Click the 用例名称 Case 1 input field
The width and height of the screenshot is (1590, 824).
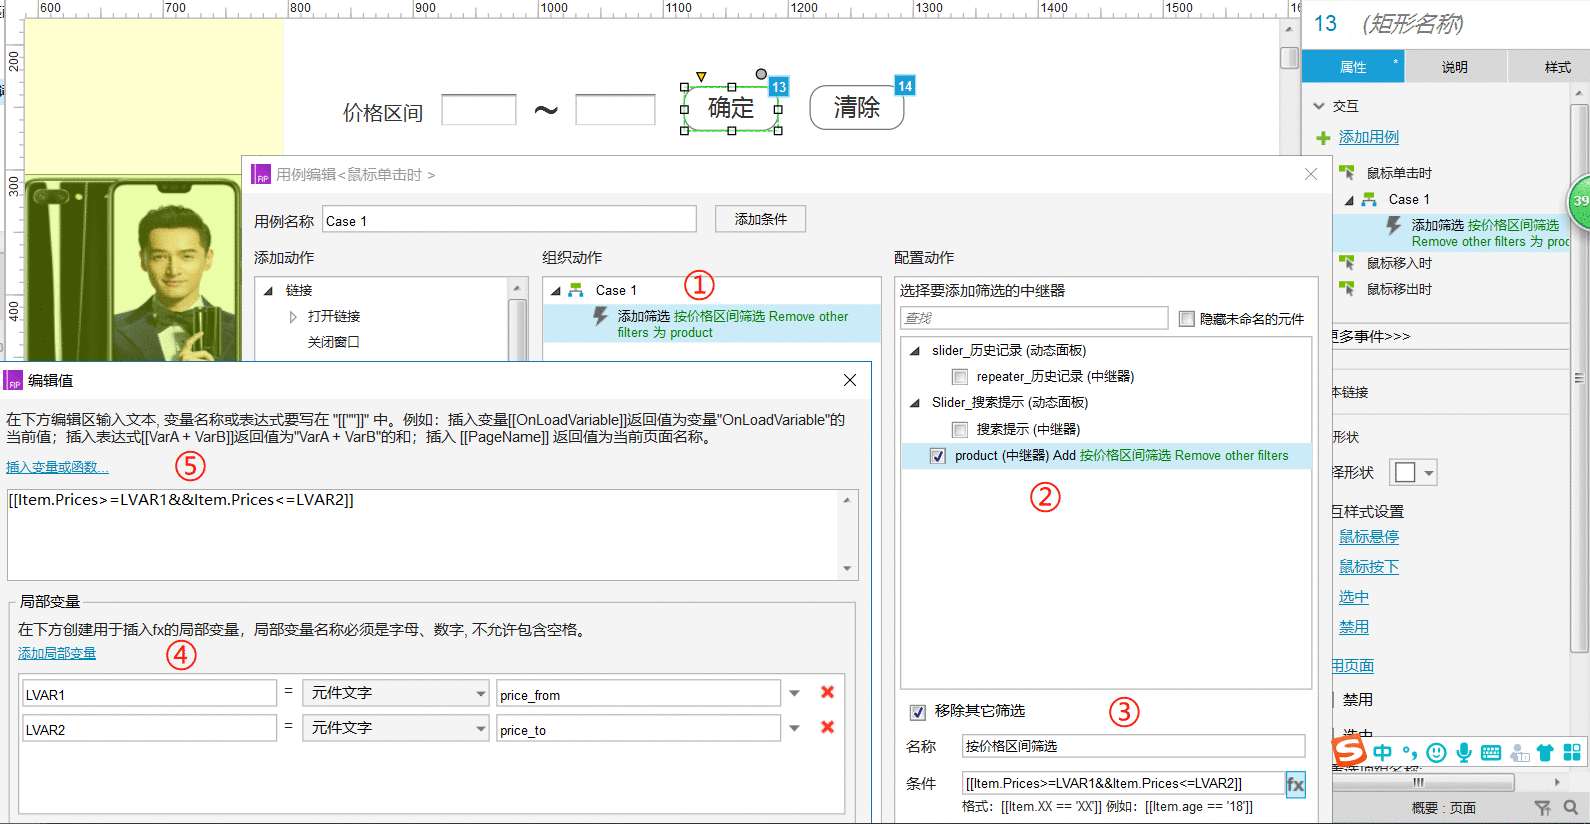(509, 221)
